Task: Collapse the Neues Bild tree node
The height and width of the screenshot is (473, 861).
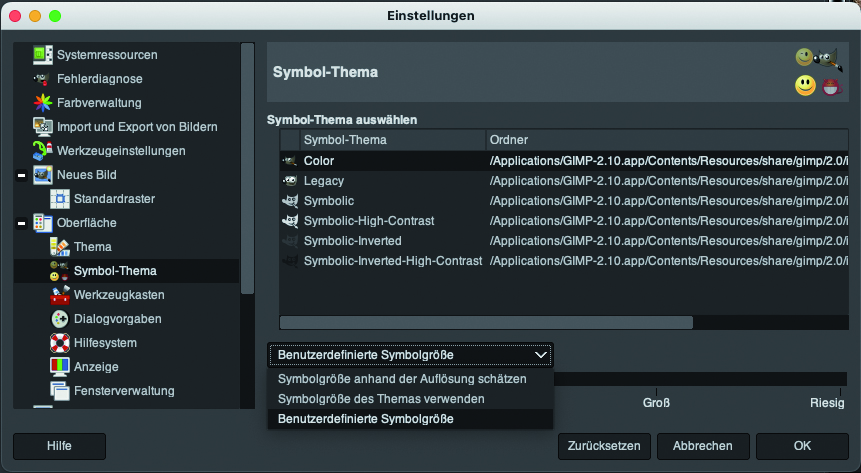Action: pos(21,175)
